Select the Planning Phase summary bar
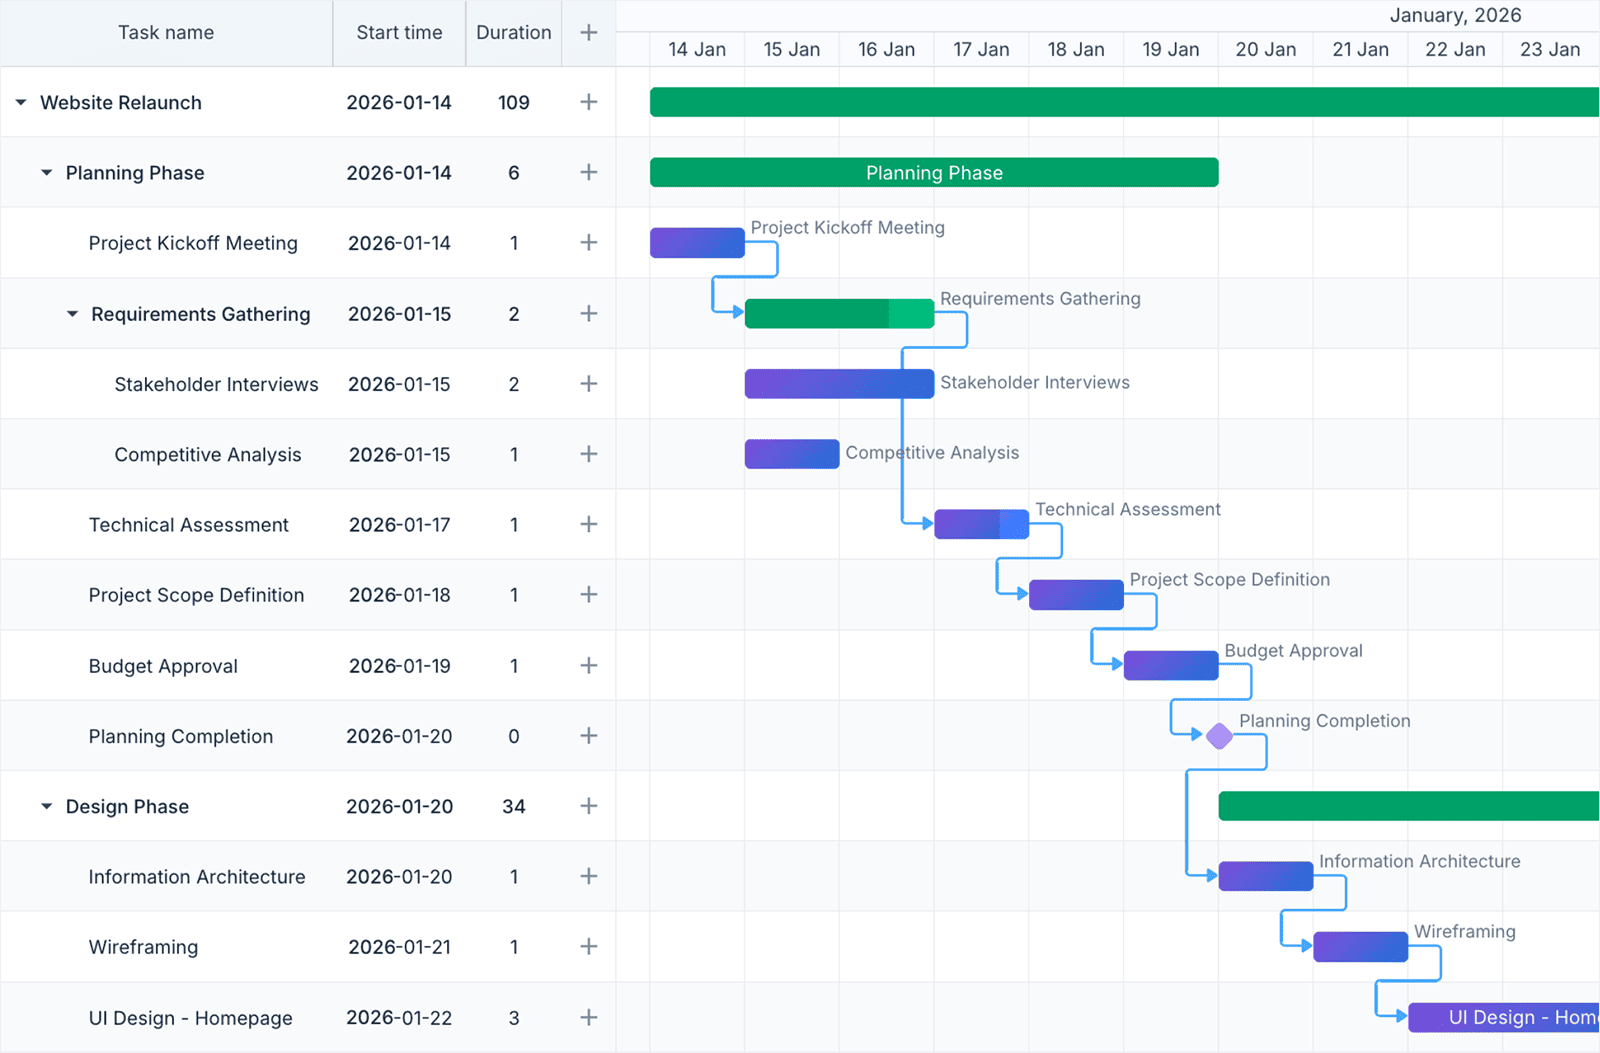The height and width of the screenshot is (1053, 1600). (934, 172)
